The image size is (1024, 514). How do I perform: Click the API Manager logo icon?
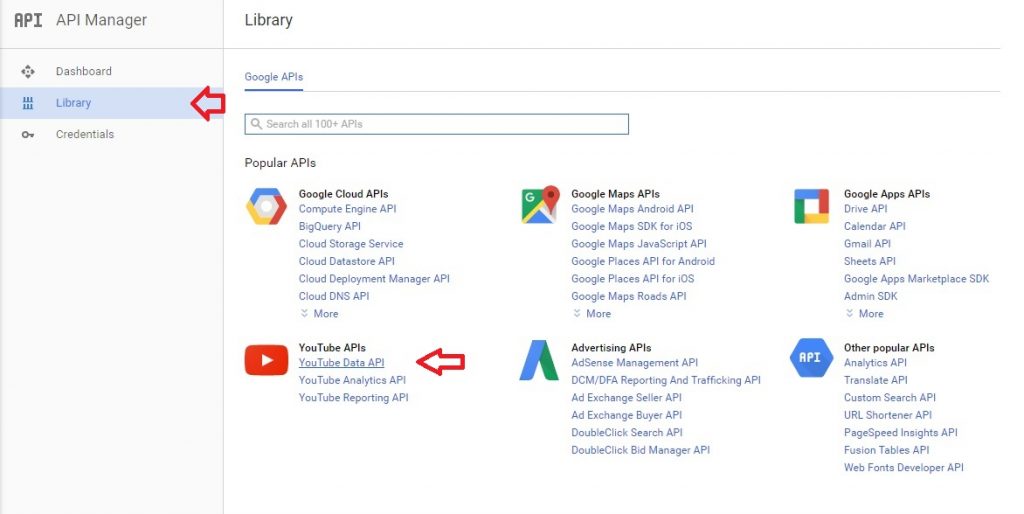tap(28, 20)
